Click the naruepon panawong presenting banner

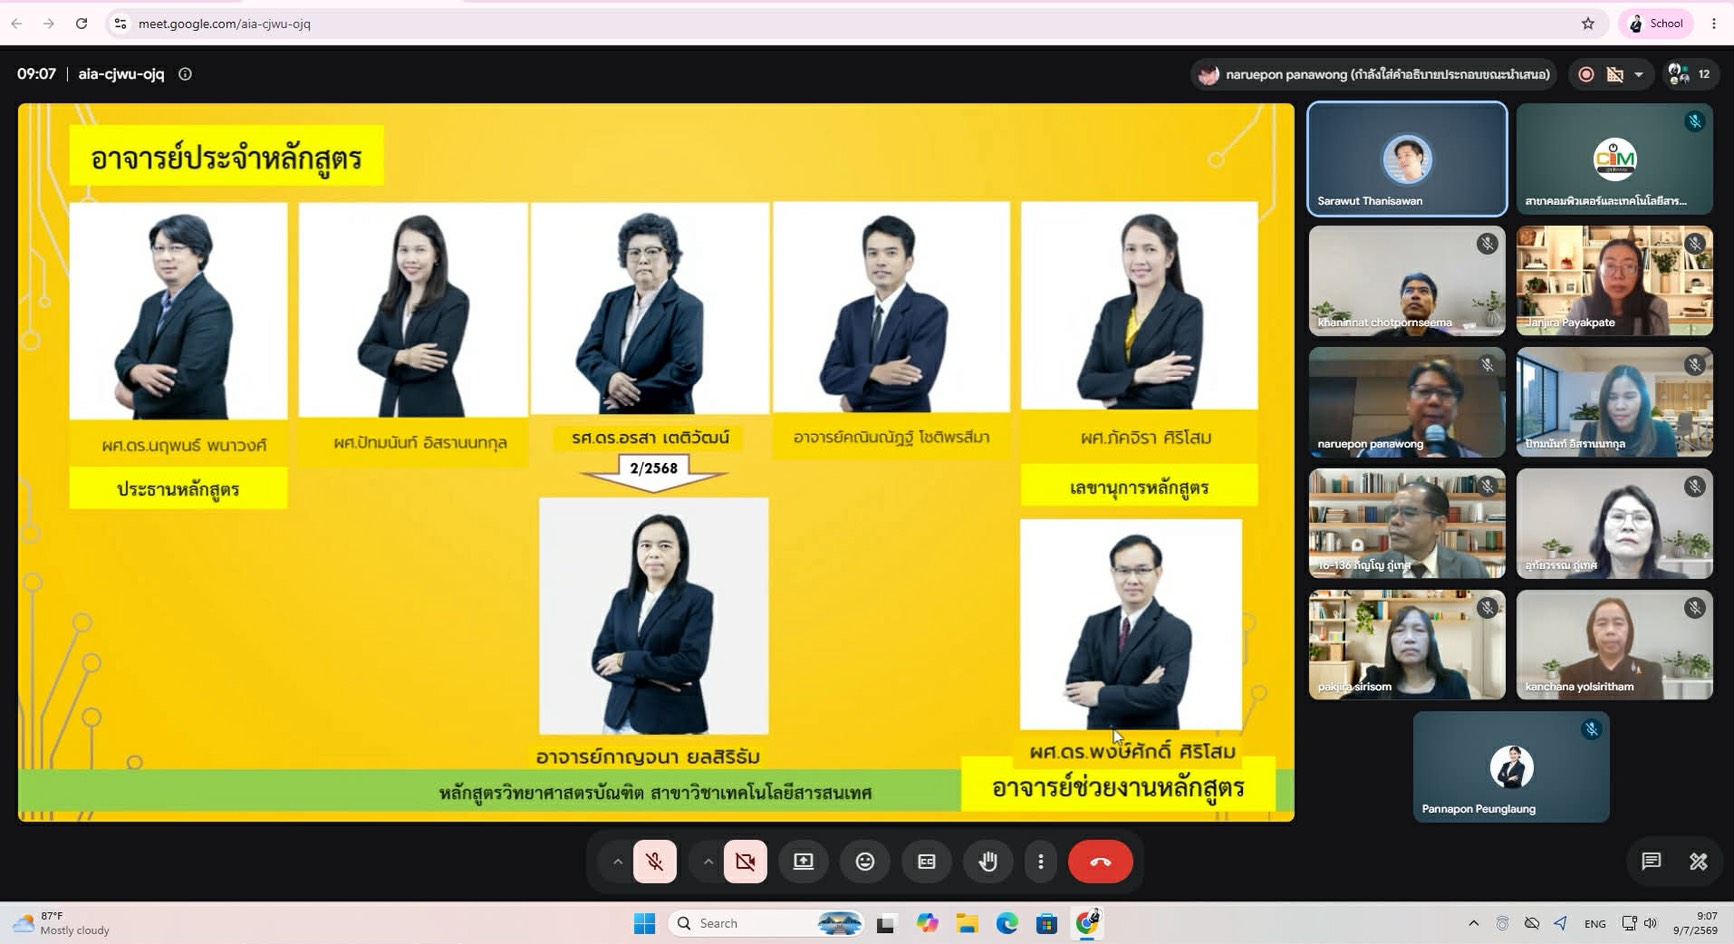[x=1376, y=74]
